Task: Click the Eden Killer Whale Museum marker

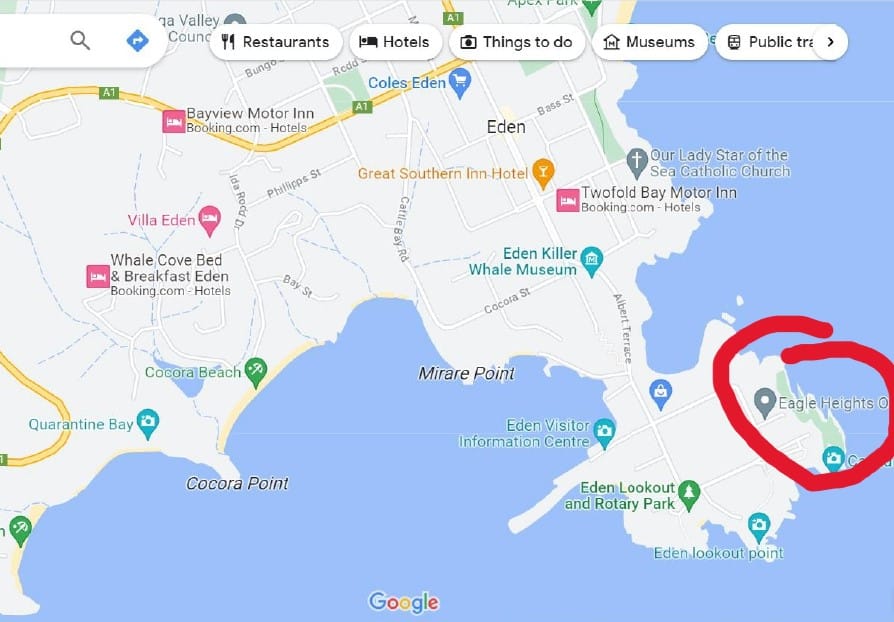Action: [x=591, y=262]
